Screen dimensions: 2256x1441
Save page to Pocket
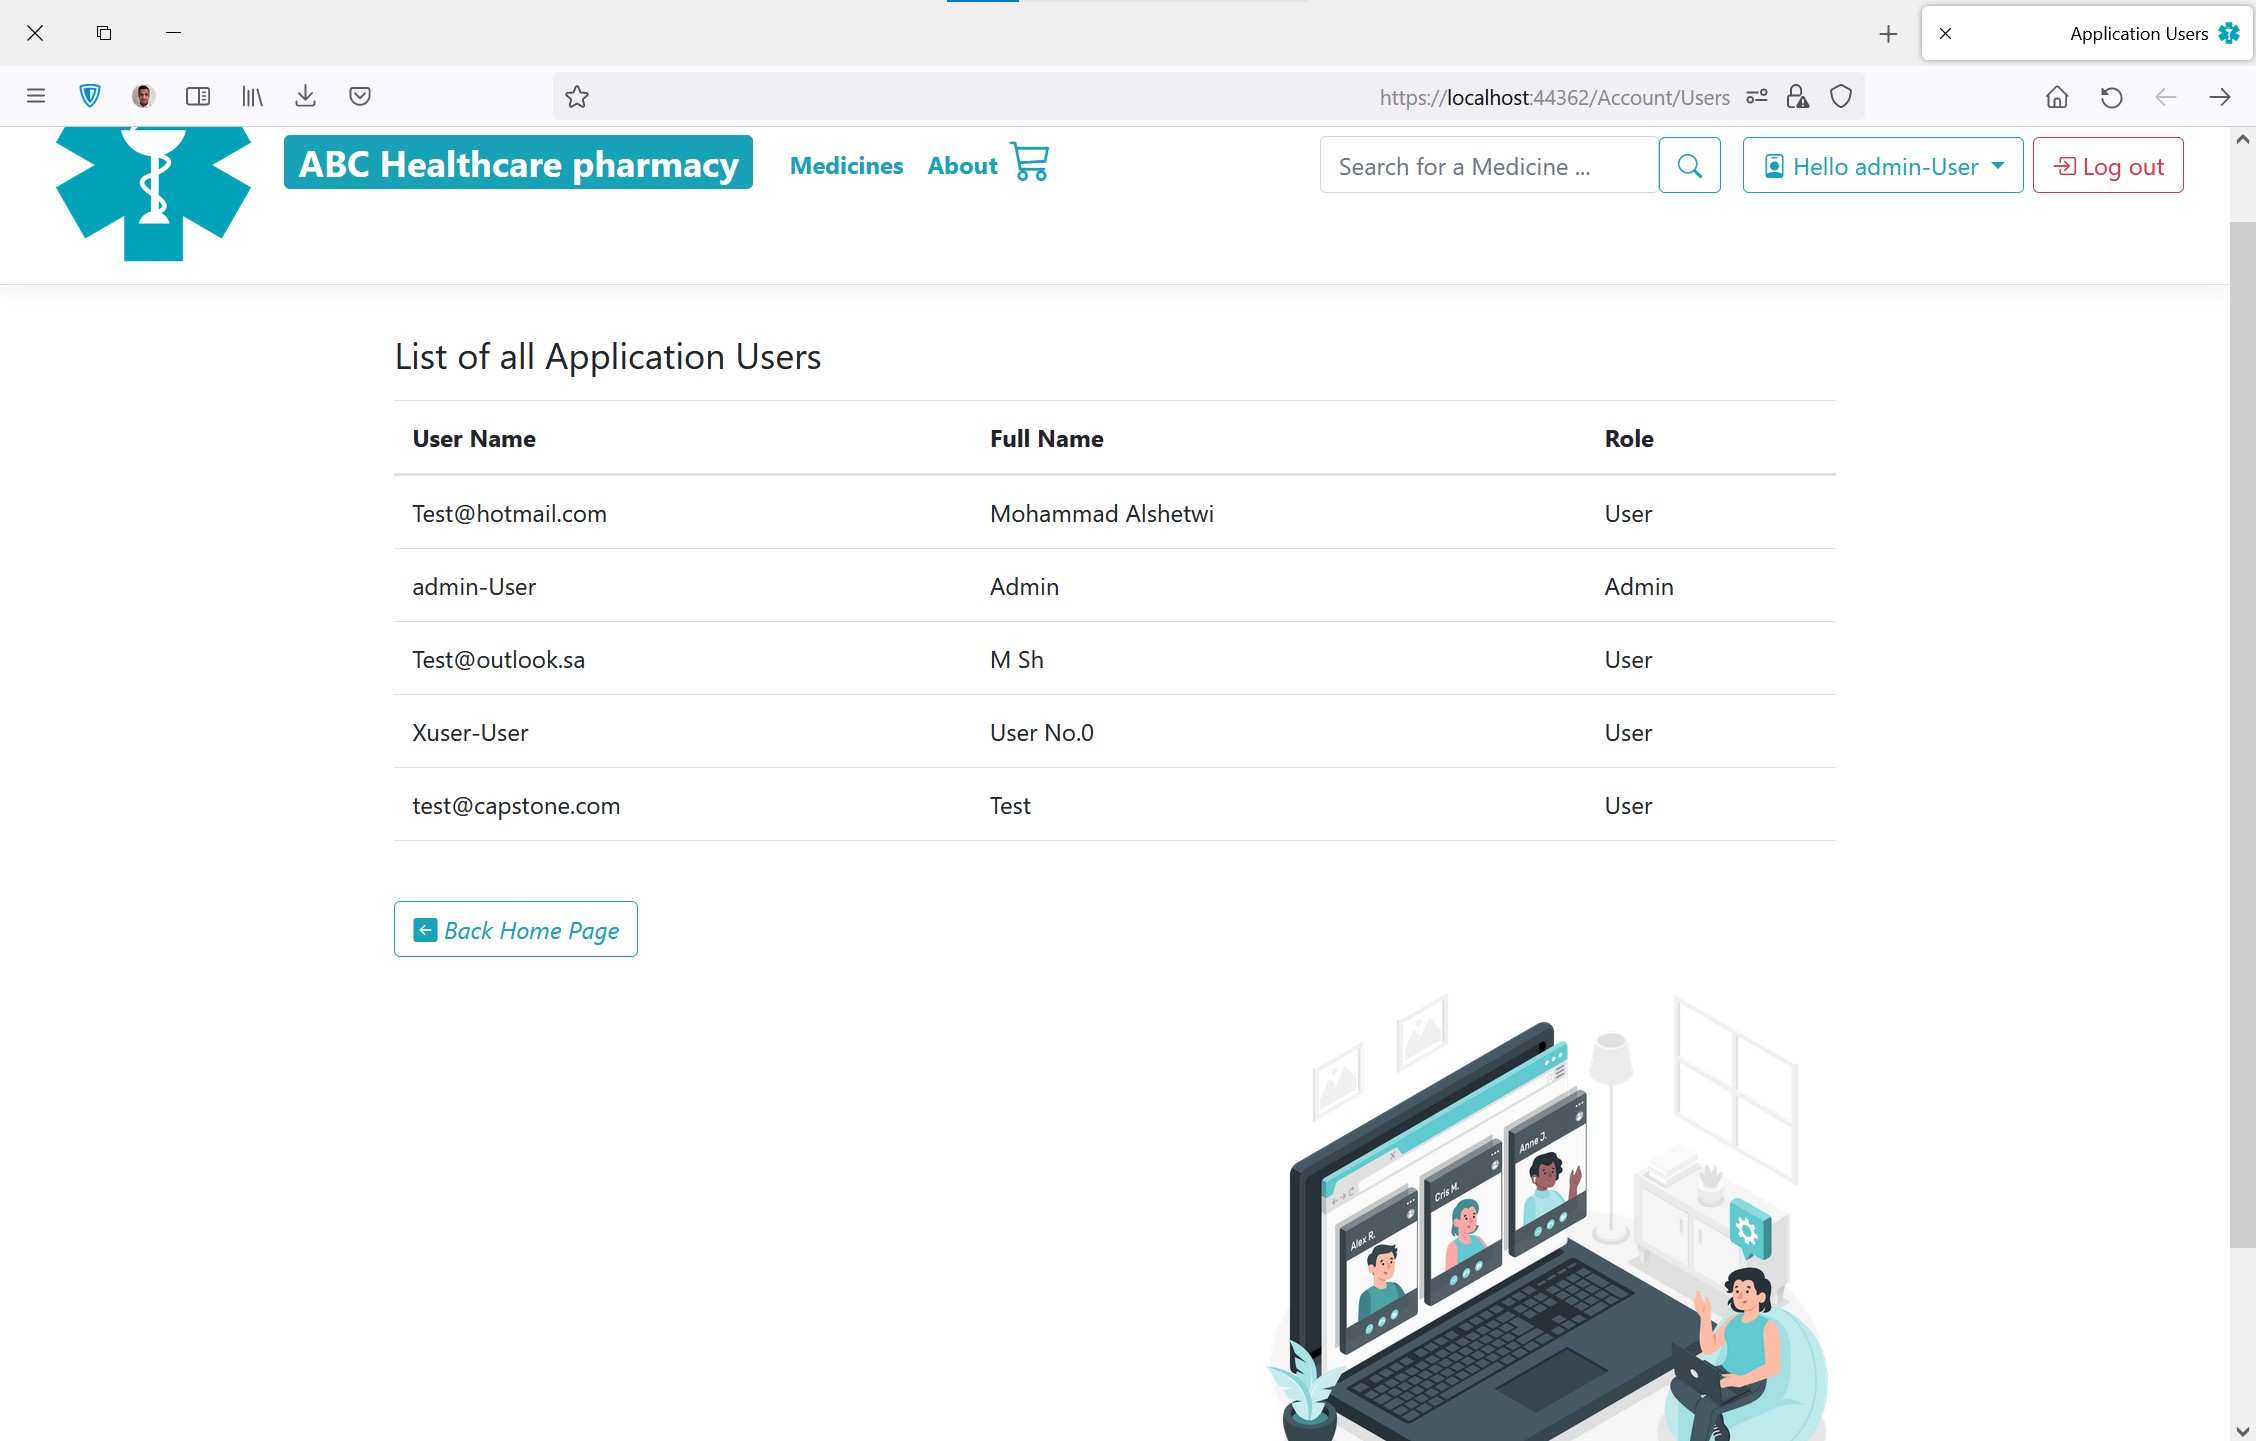[x=361, y=96]
